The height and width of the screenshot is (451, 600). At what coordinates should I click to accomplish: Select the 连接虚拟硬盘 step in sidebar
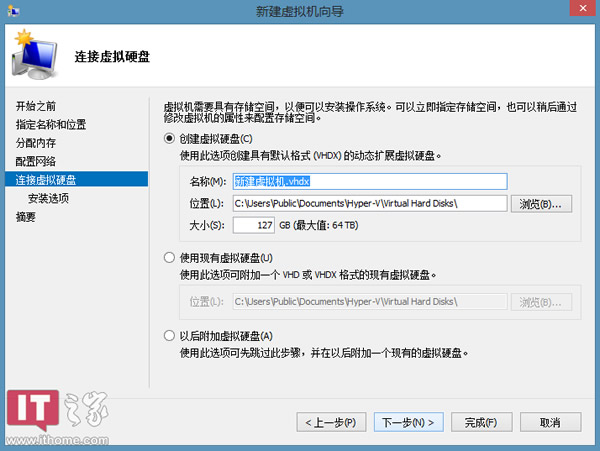(x=46, y=180)
